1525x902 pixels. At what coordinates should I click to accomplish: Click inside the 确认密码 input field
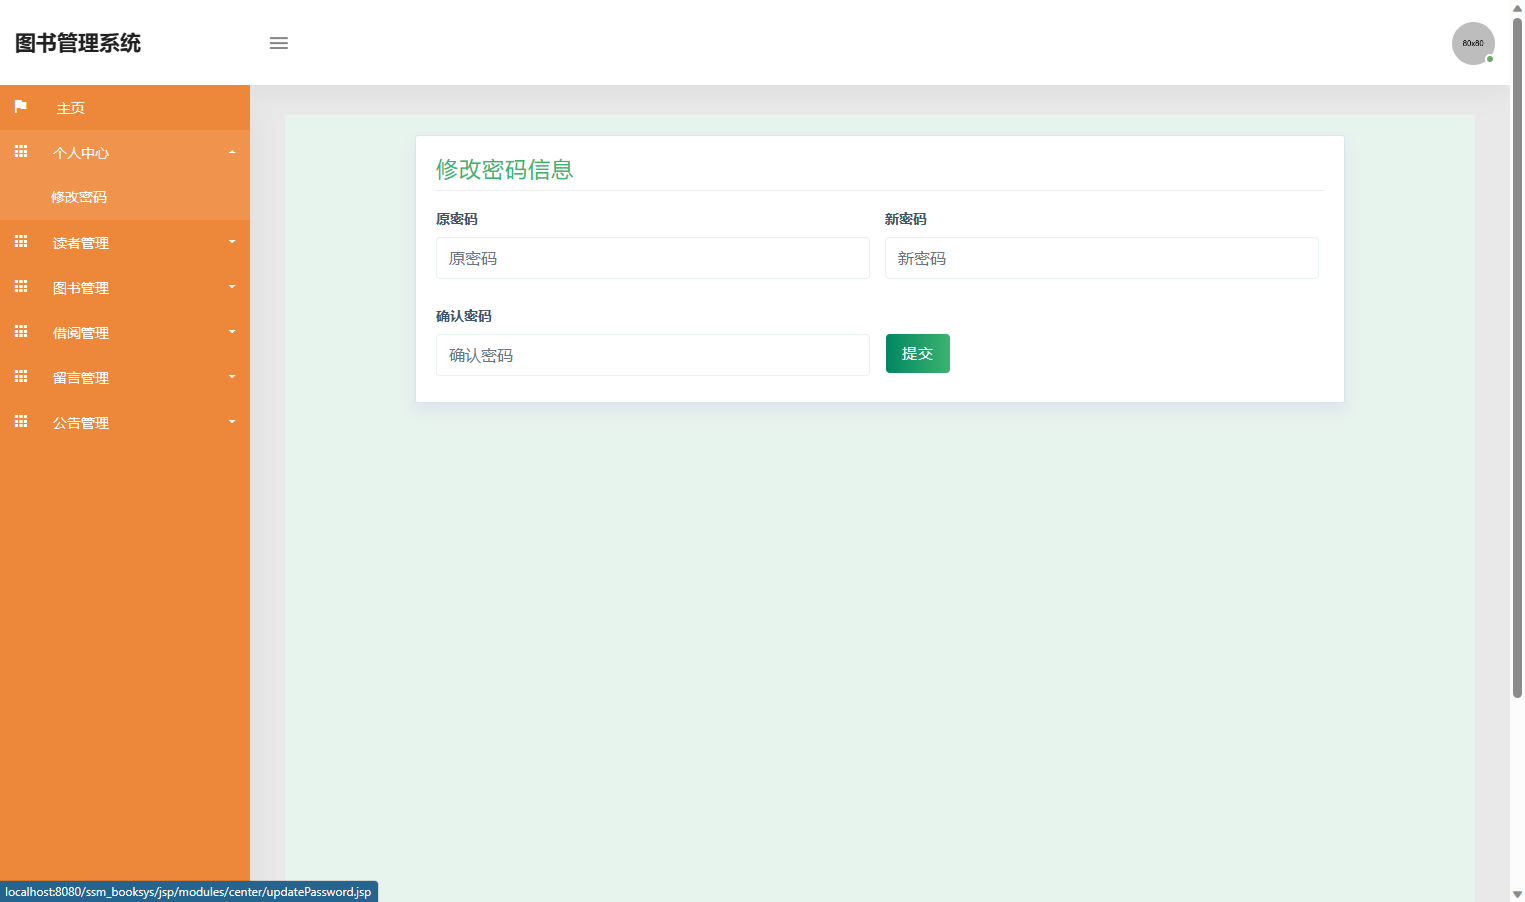click(652, 355)
